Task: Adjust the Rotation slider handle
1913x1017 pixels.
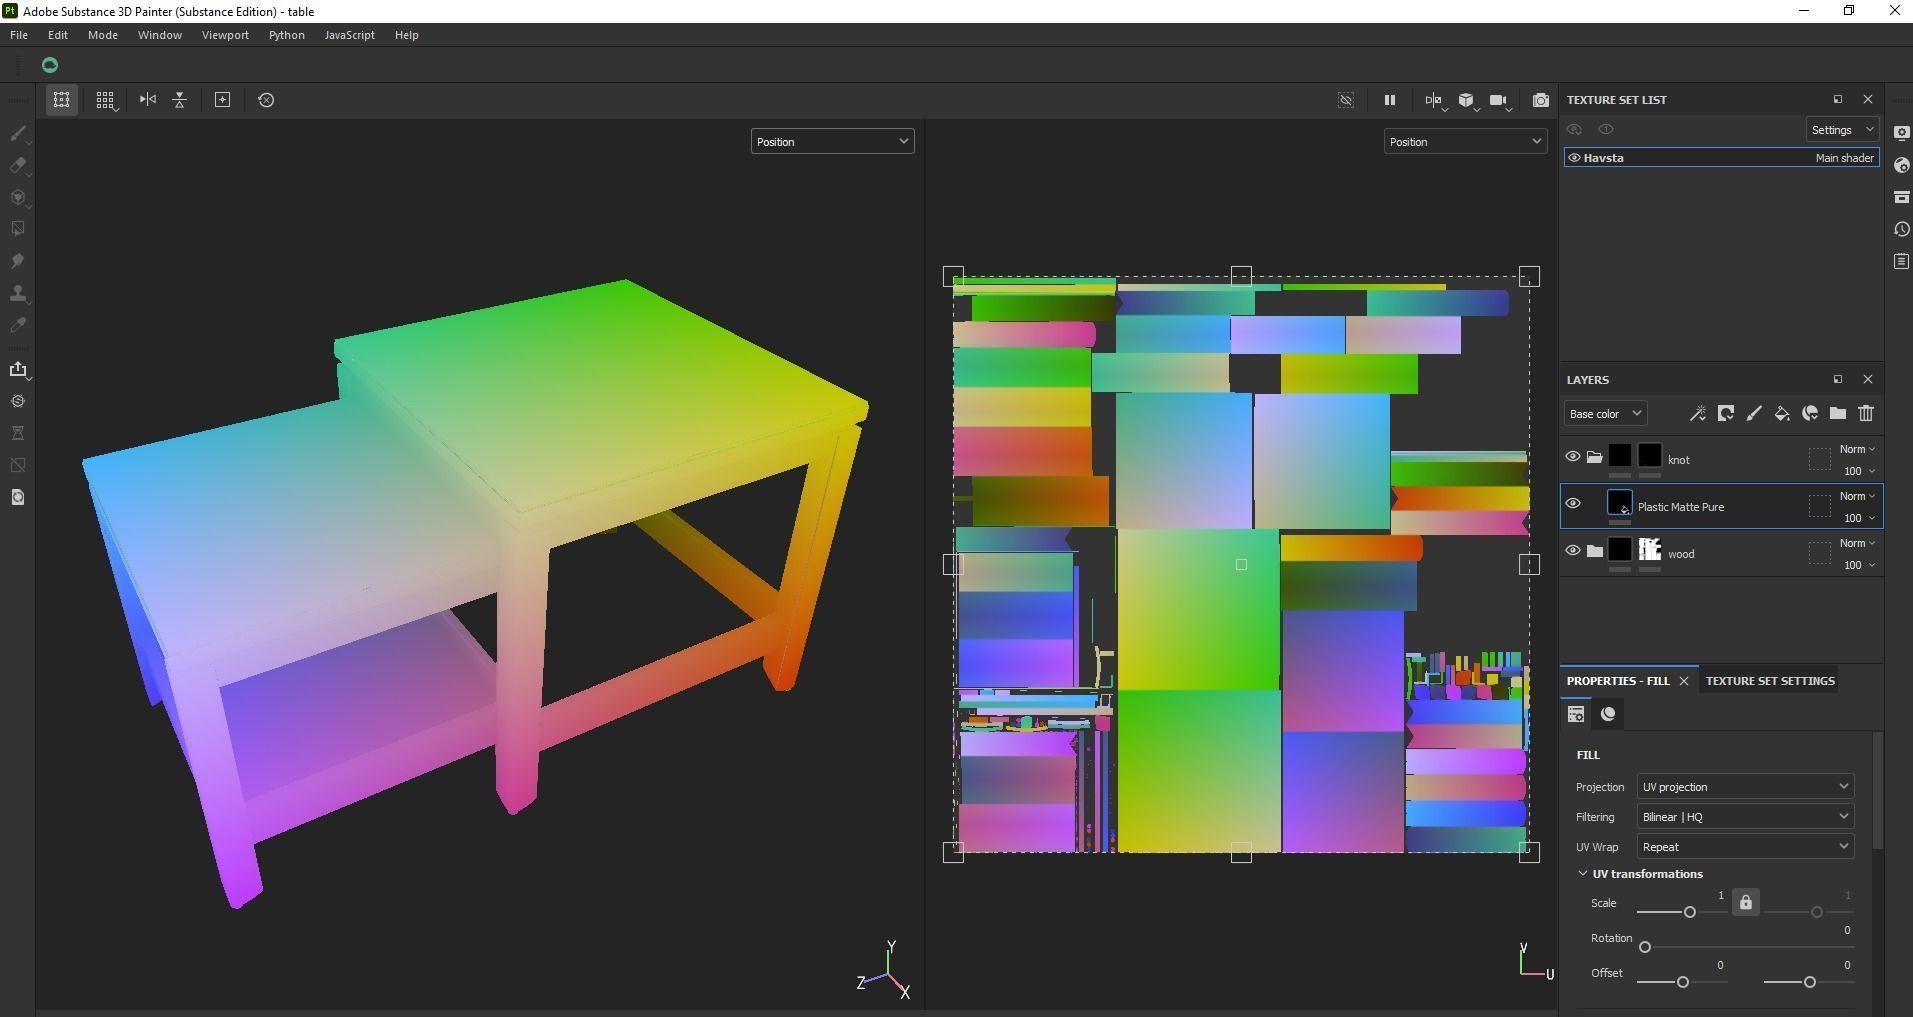Action: pos(1645,947)
